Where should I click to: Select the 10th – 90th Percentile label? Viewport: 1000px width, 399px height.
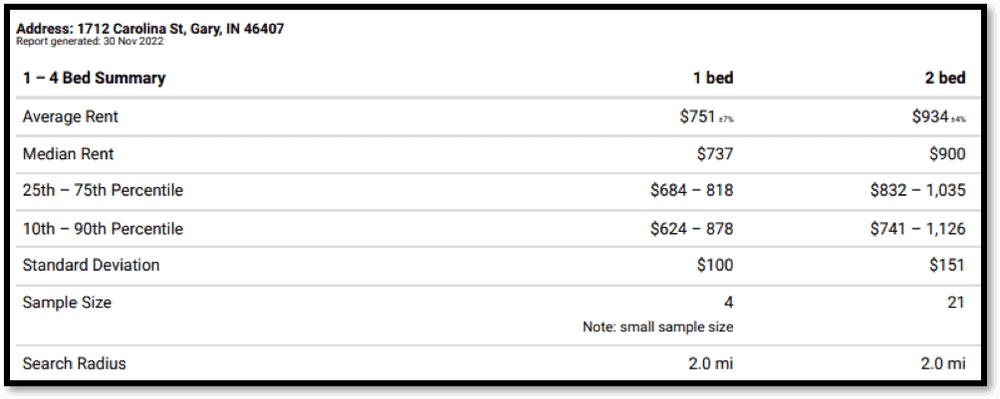click(x=103, y=229)
